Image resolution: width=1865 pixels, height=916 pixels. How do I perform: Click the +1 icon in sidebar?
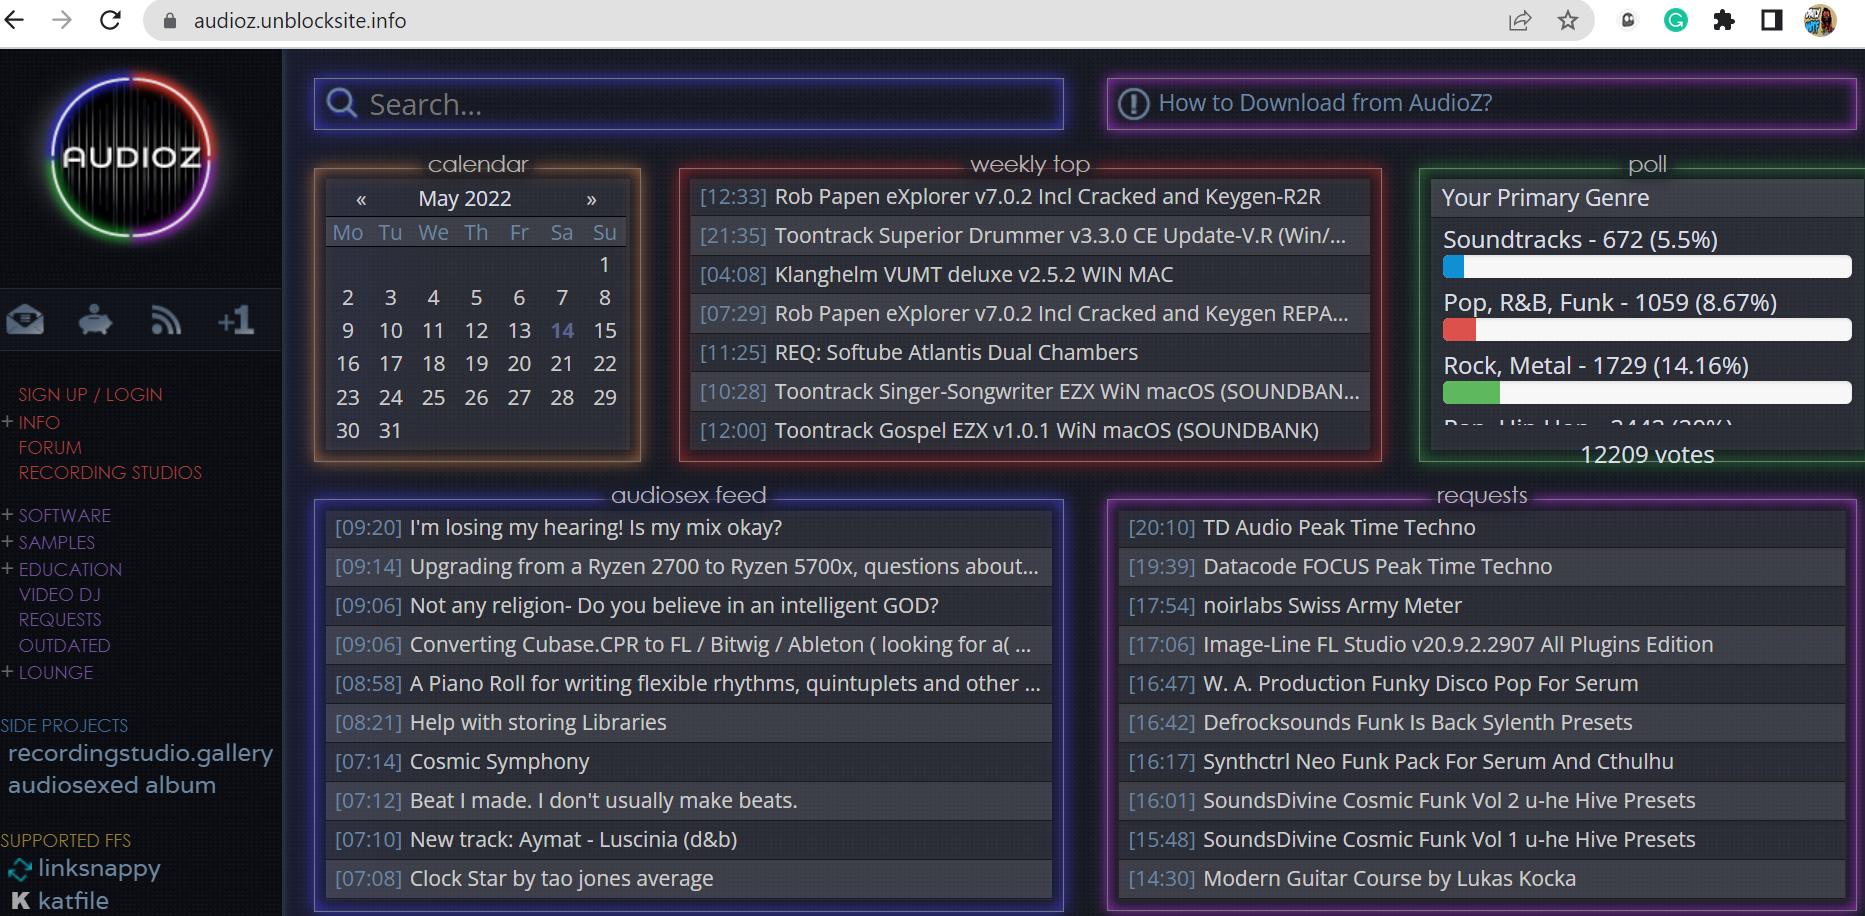pos(236,320)
